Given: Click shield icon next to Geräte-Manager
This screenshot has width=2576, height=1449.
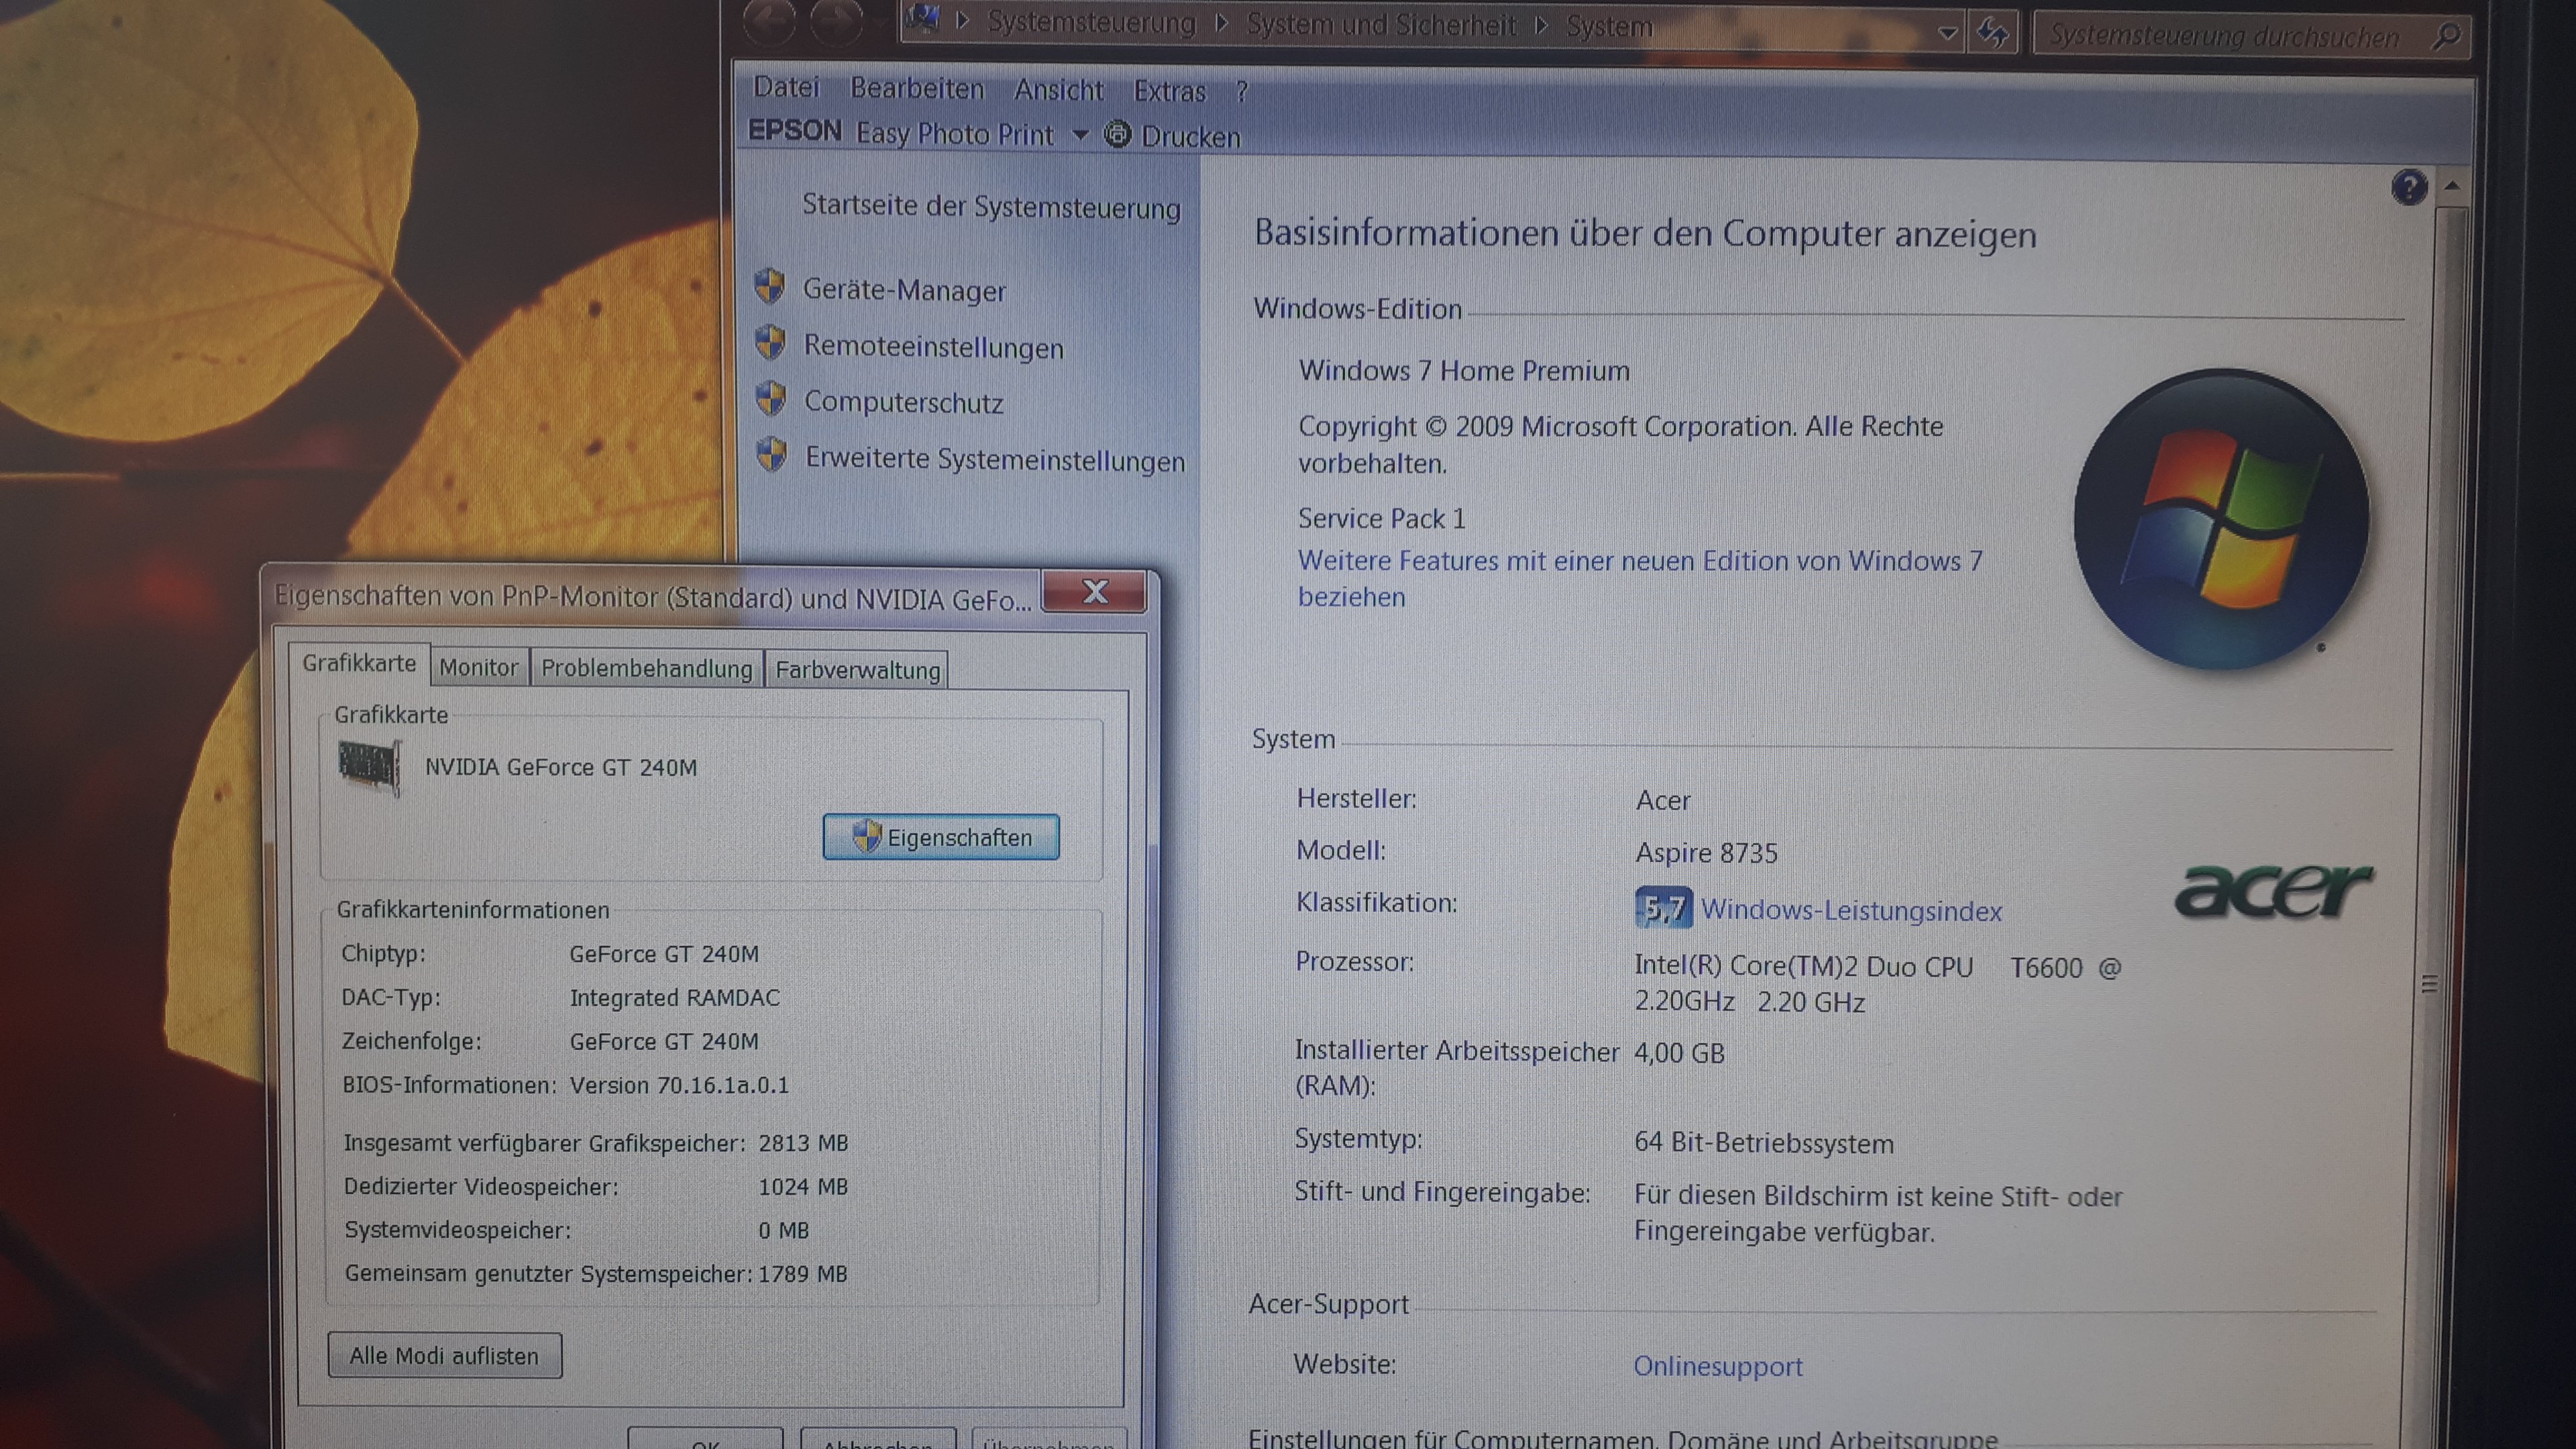Looking at the screenshot, I should click(x=769, y=287).
